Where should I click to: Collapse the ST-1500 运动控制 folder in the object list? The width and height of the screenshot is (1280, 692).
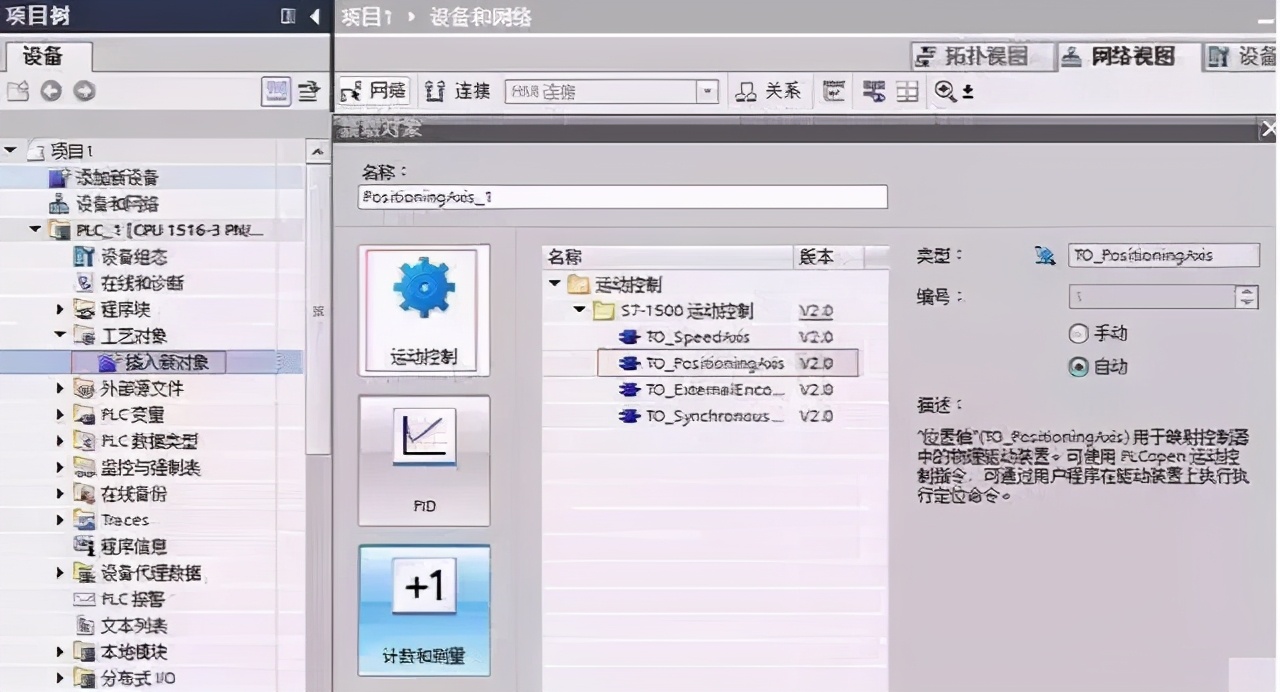coord(578,310)
